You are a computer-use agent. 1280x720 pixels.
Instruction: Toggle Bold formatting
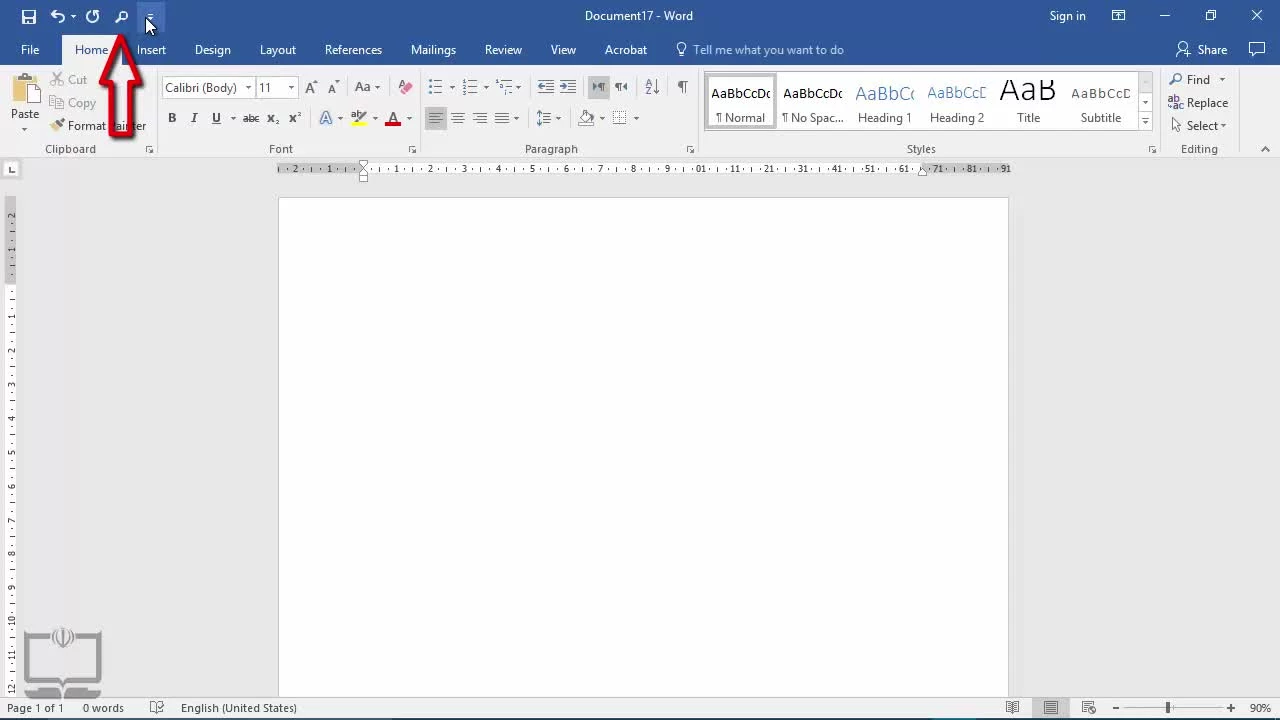(x=172, y=118)
